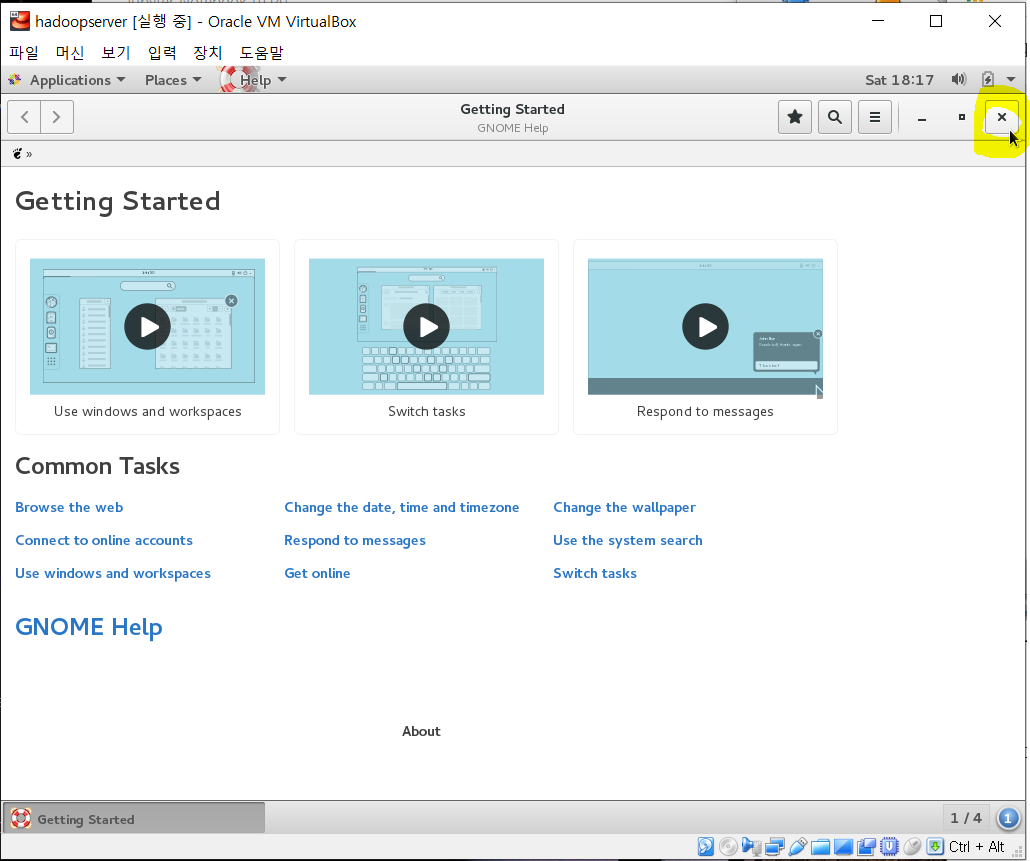Screen dimensions: 1030x861
Task: Click the GNOME foot breadcrumb icon
Action: click(x=17, y=154)
